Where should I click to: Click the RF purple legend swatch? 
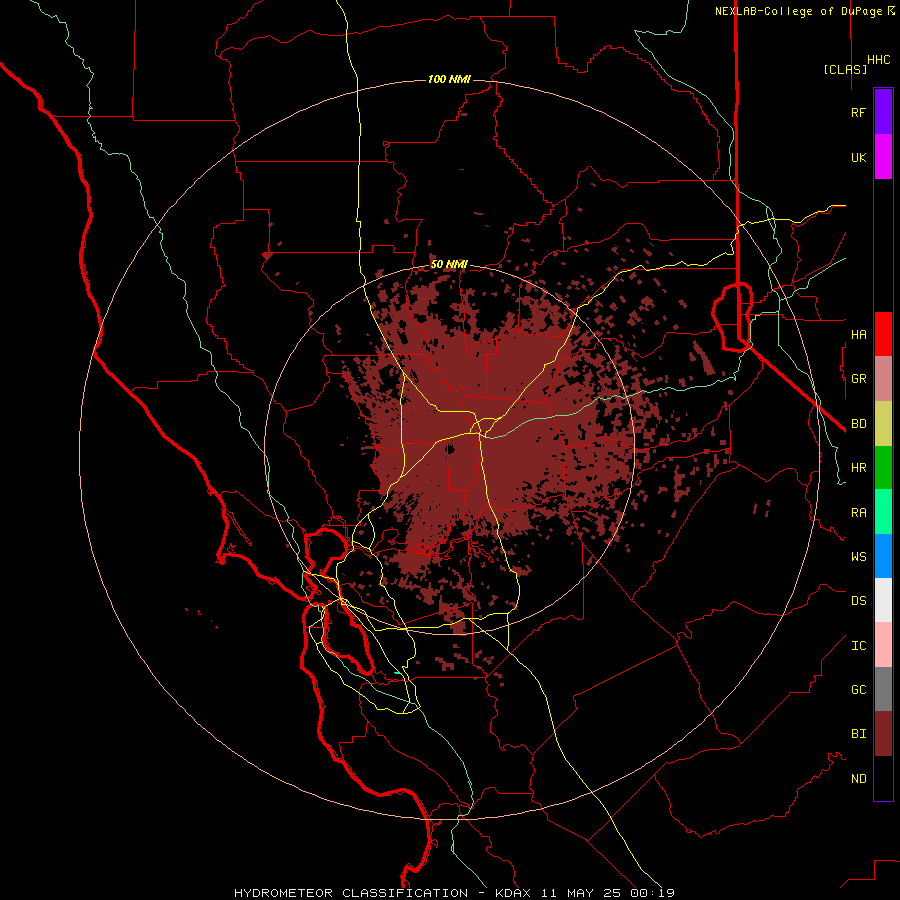point(883,112)
